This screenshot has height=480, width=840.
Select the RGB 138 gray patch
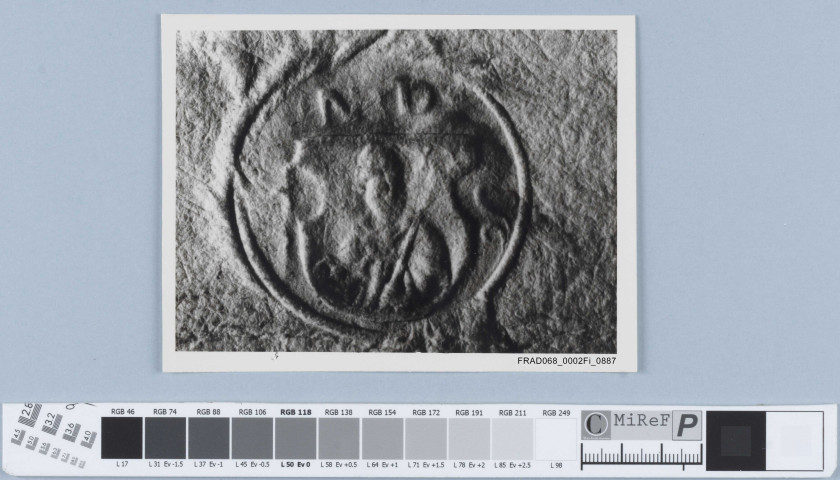[339, 438]
